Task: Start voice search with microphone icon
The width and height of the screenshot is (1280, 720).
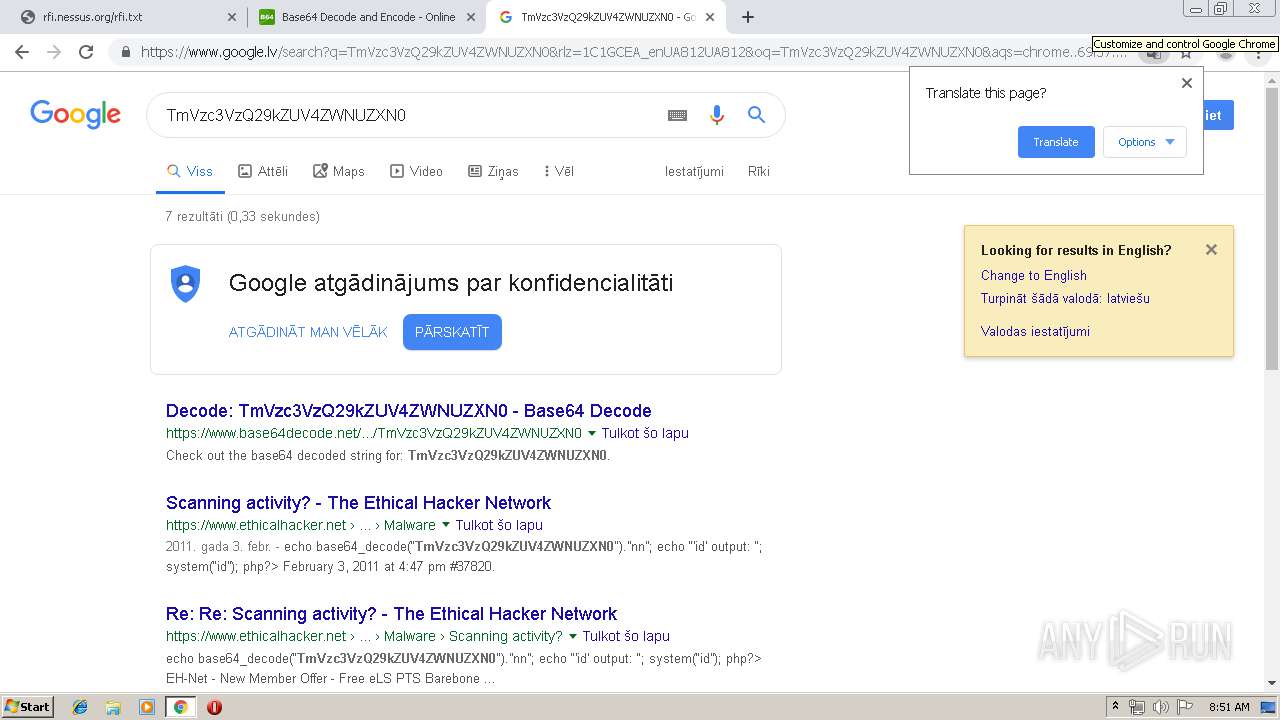Action: coord(716,115)
